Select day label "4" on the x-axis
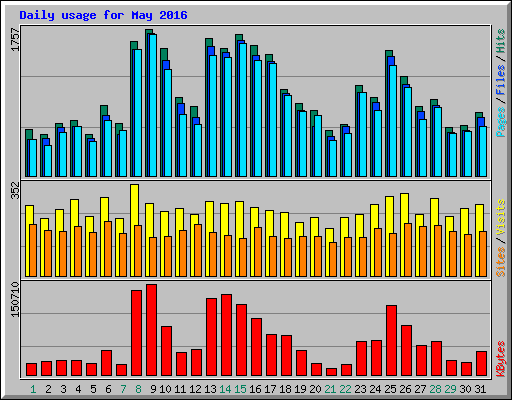The height and width of the screenshot is (400, 512). pos(78,389)
